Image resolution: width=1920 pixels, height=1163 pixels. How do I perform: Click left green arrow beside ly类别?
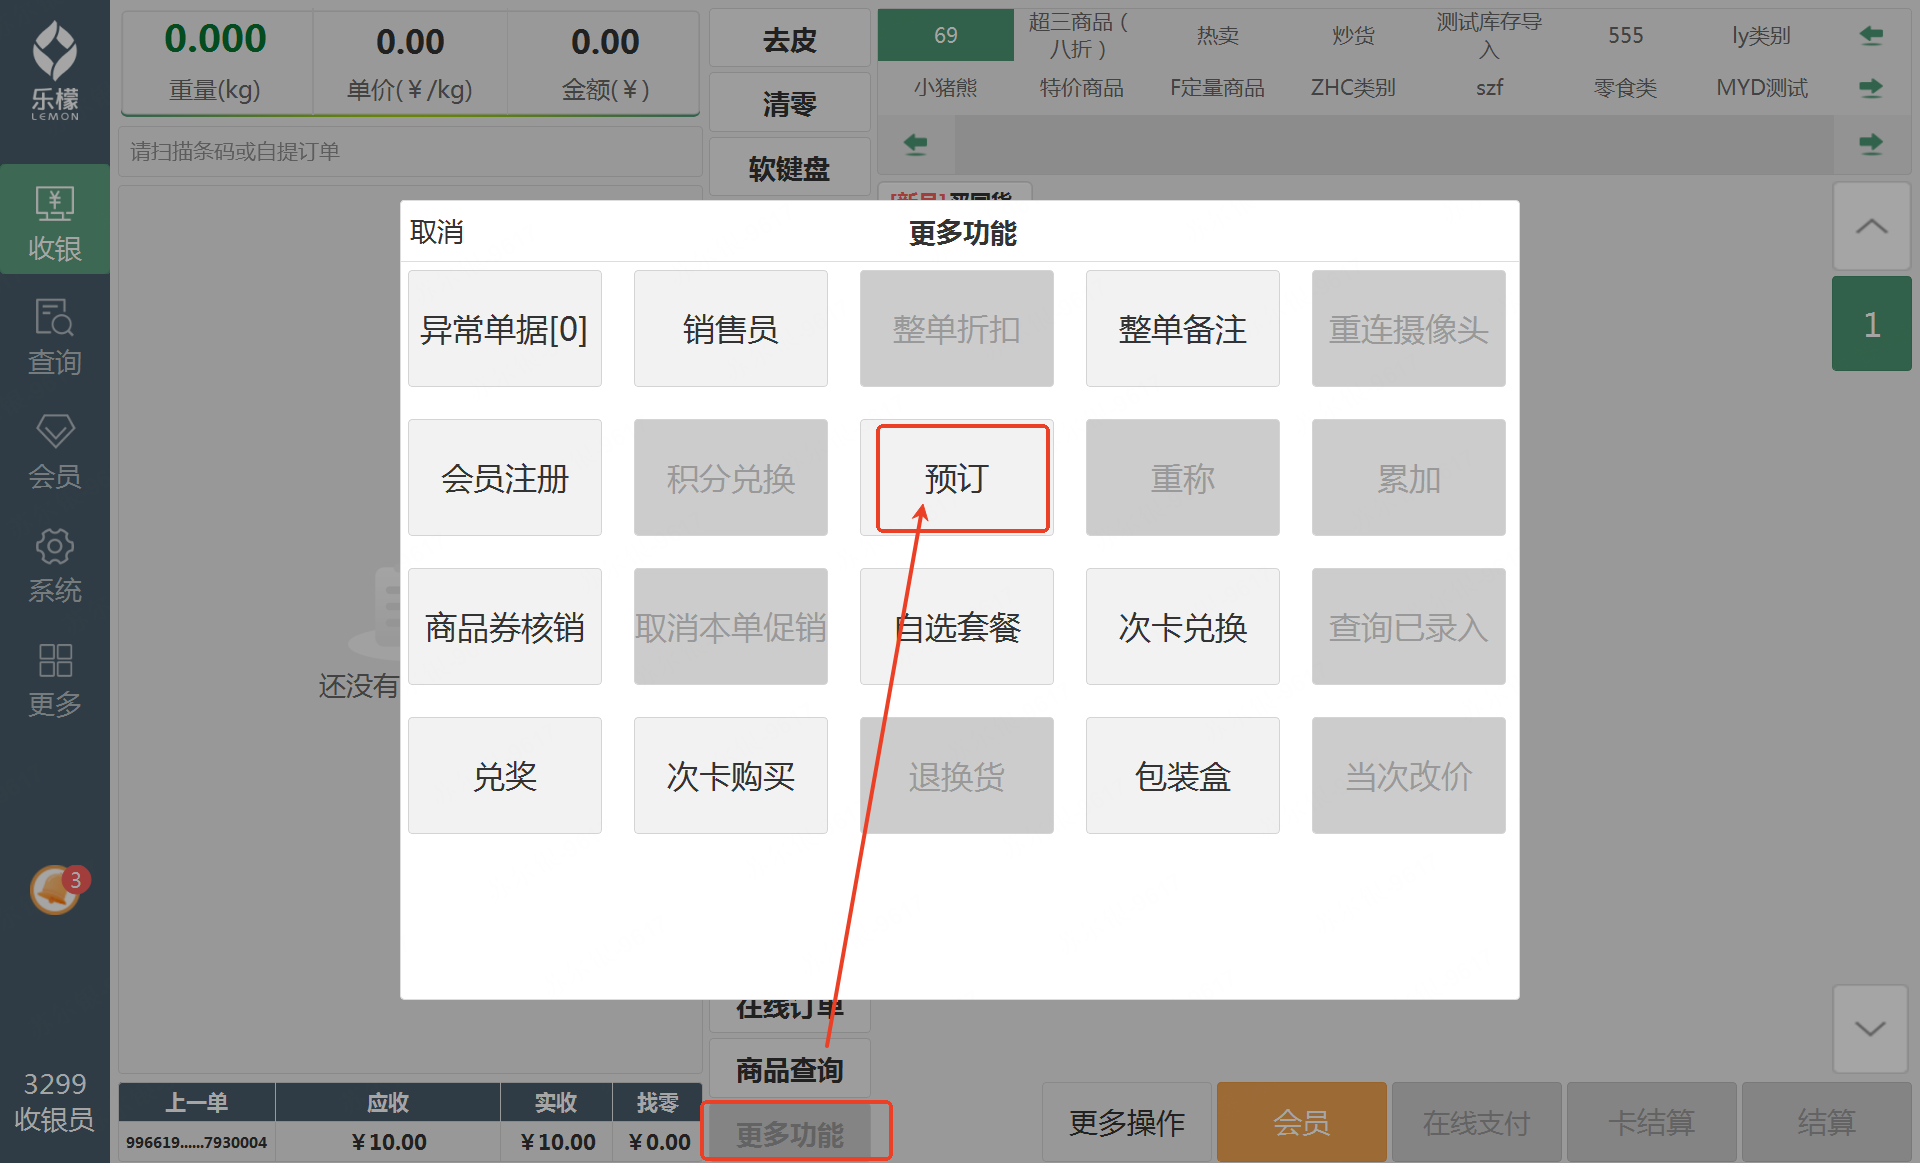(1870, 36)
